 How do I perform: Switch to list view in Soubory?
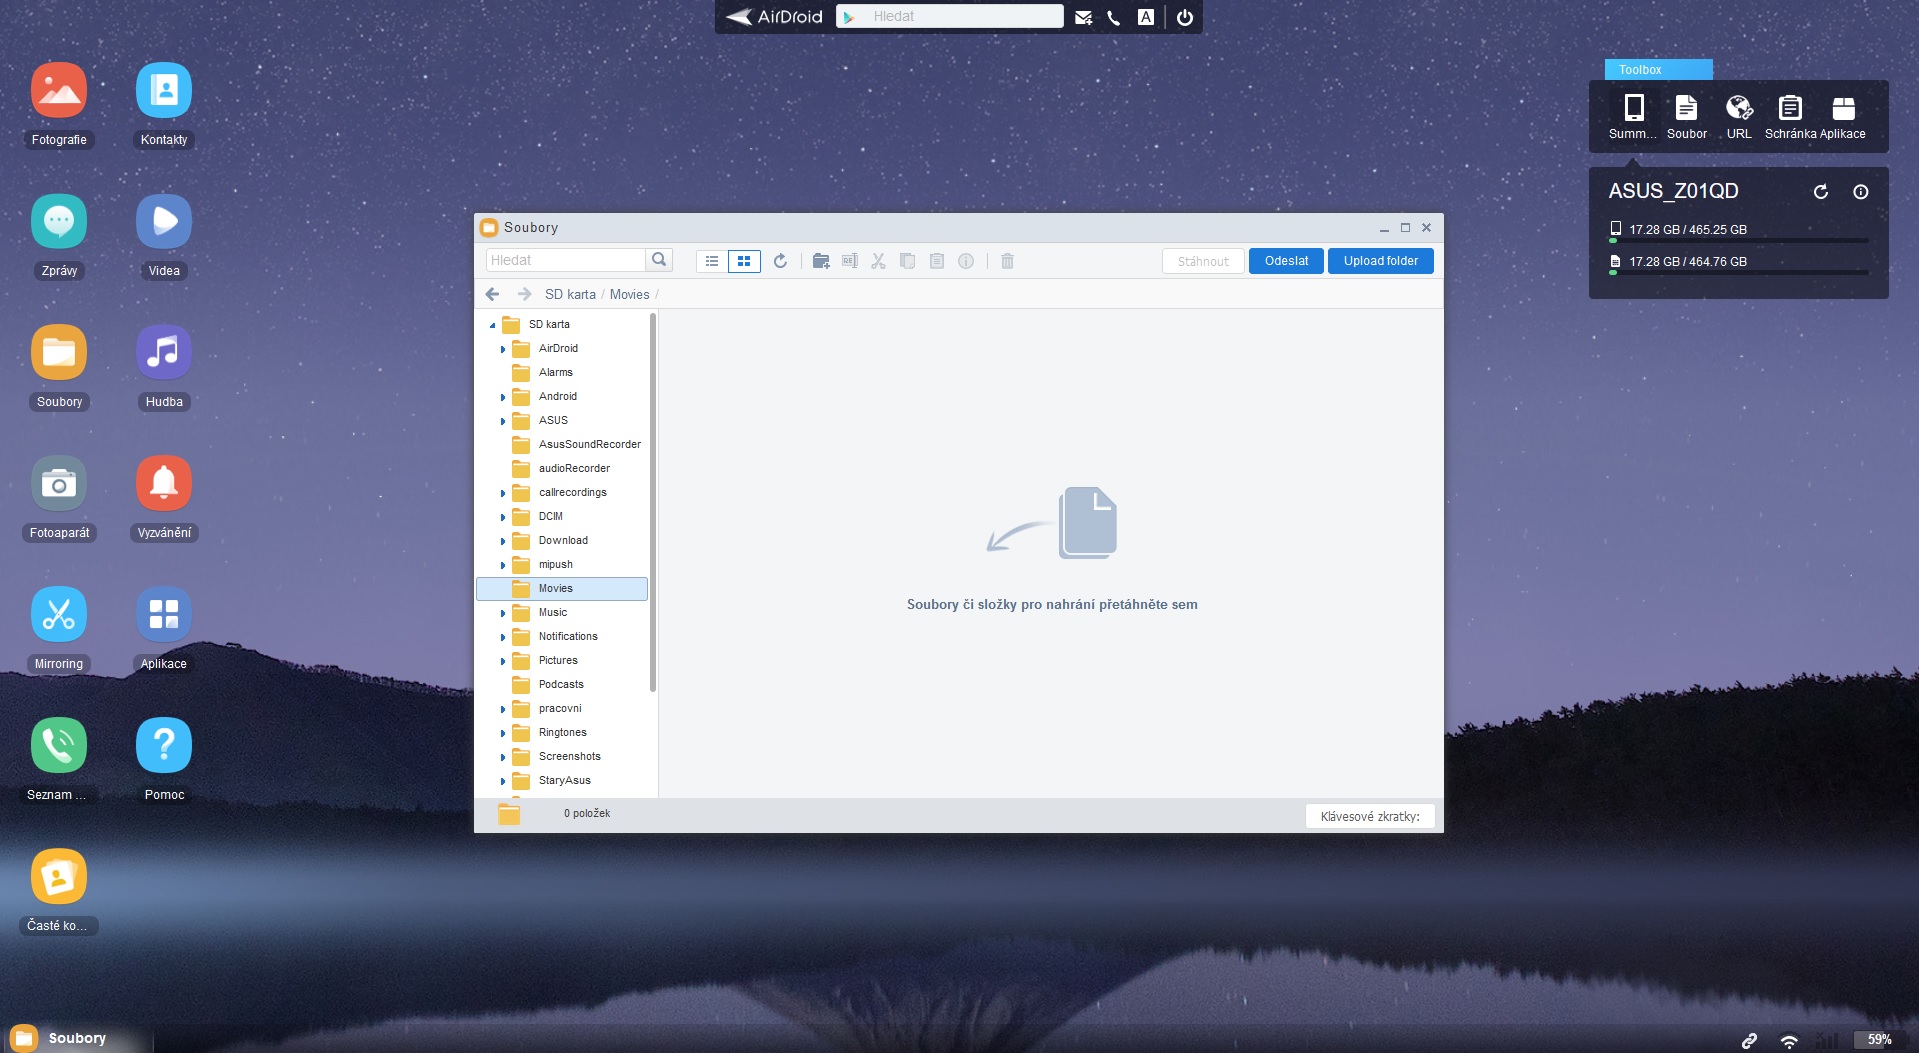pyautogui.click(x=712, y=261)
